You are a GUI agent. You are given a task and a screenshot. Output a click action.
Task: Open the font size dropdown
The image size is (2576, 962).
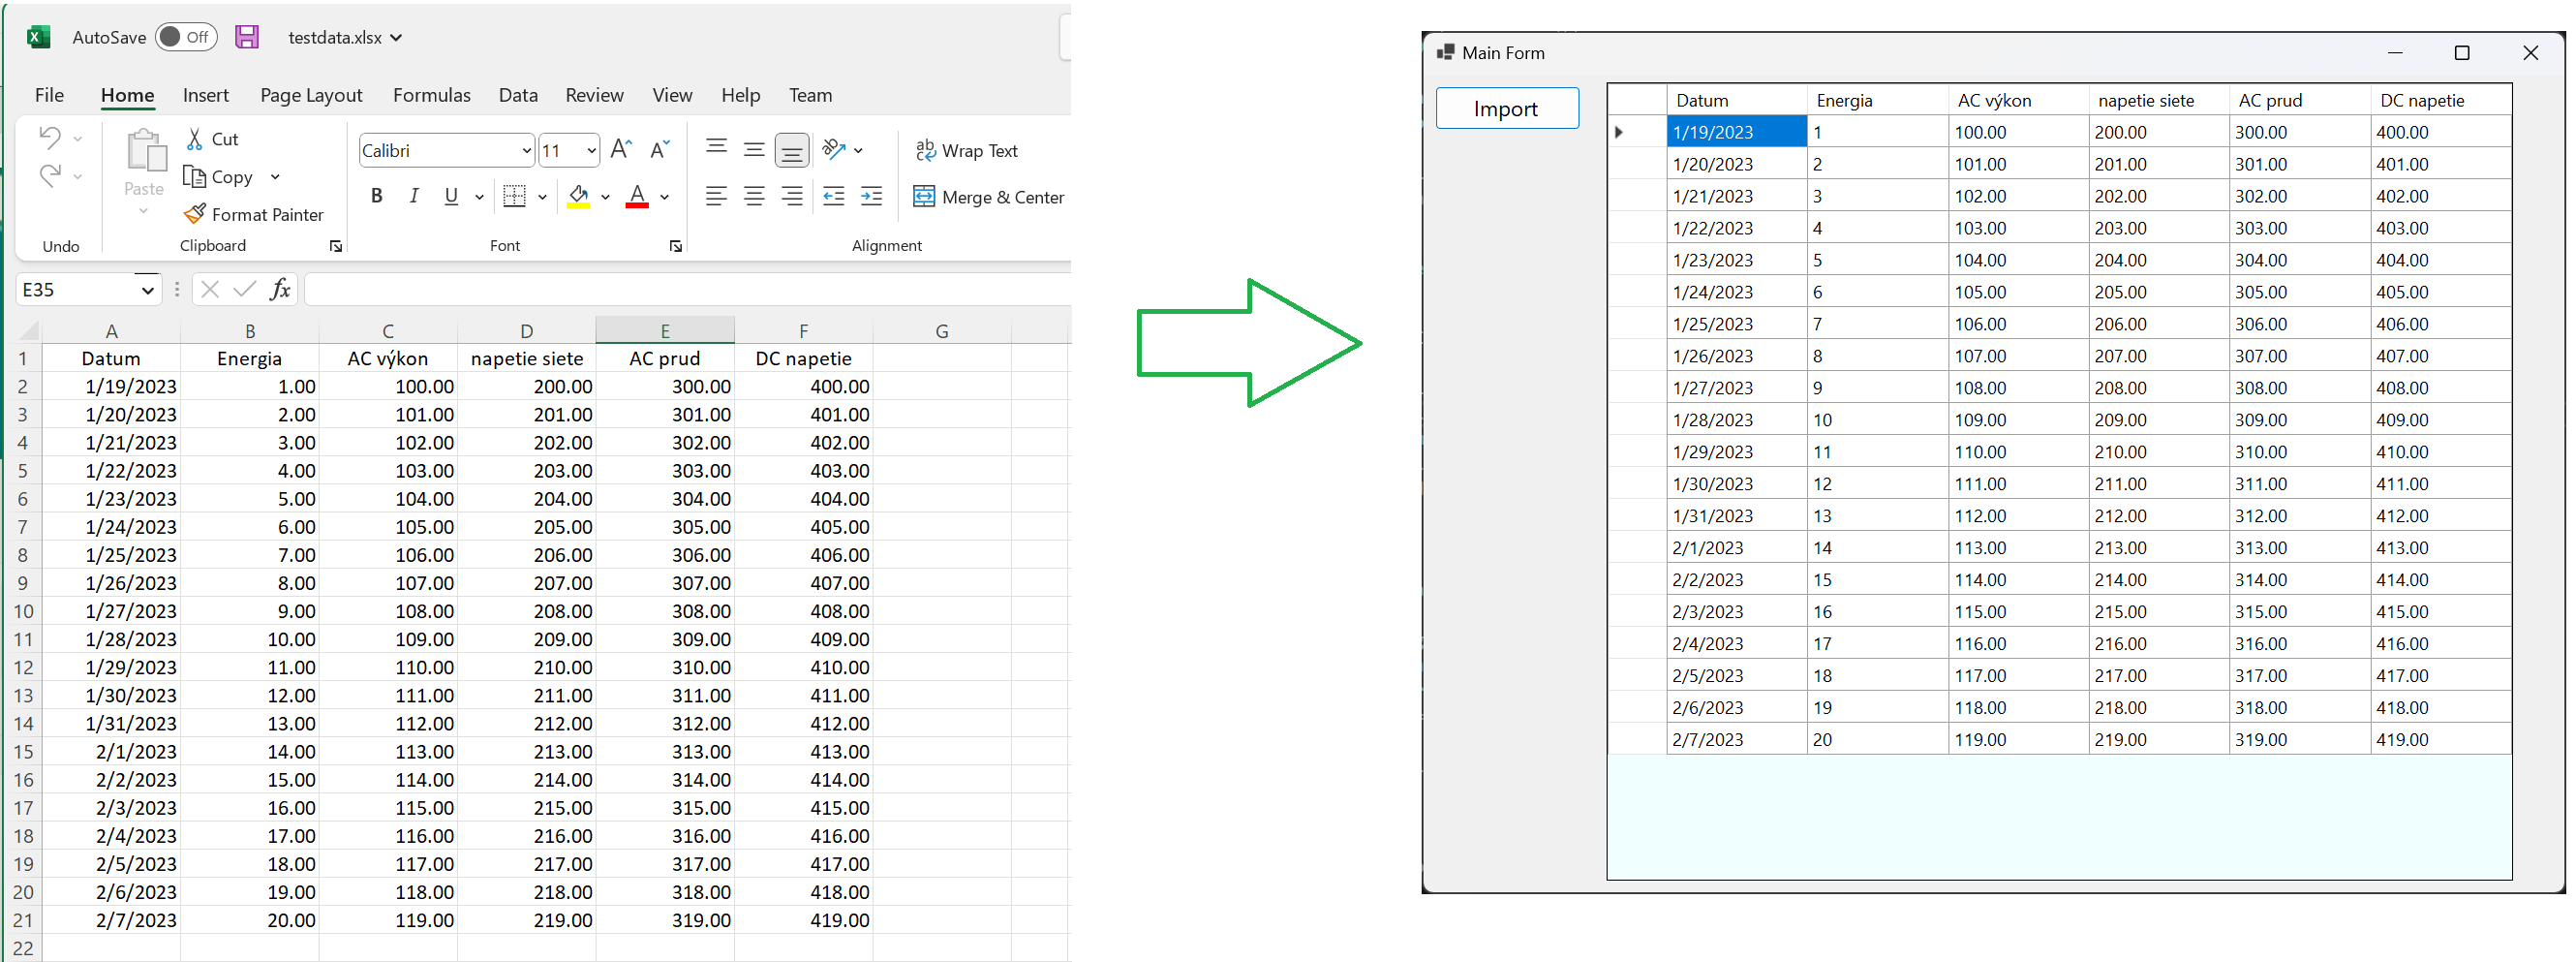coord(591,151)
